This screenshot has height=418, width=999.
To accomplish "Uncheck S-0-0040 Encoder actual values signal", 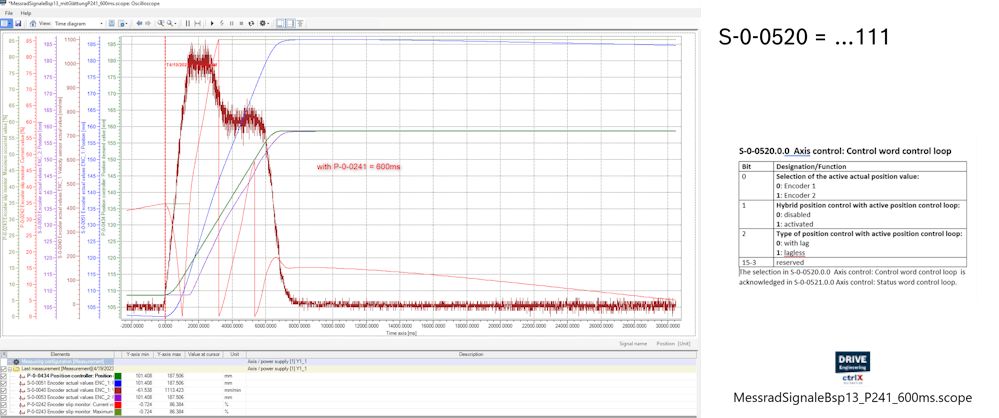I will coord(4,390).
